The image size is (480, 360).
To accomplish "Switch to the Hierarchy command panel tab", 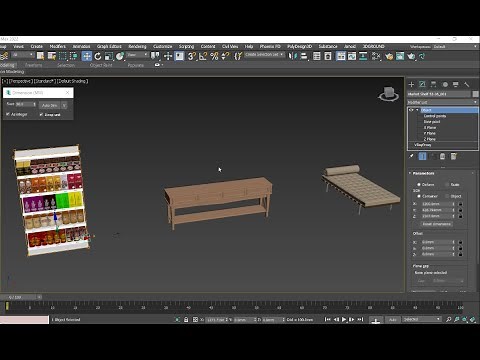I will (433, 84).
